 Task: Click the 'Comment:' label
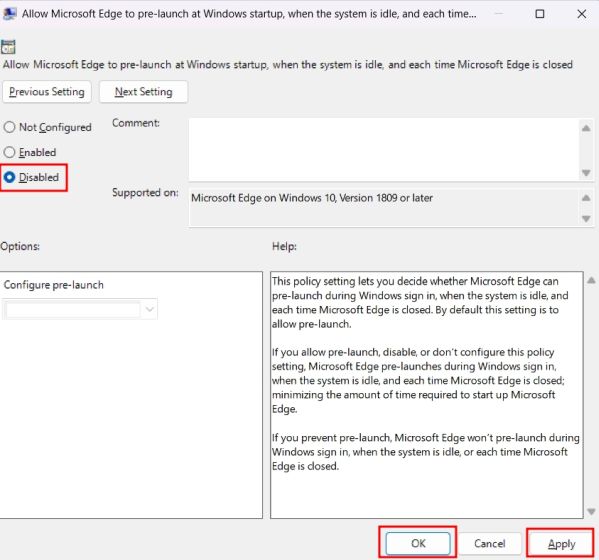coord(136,123)
